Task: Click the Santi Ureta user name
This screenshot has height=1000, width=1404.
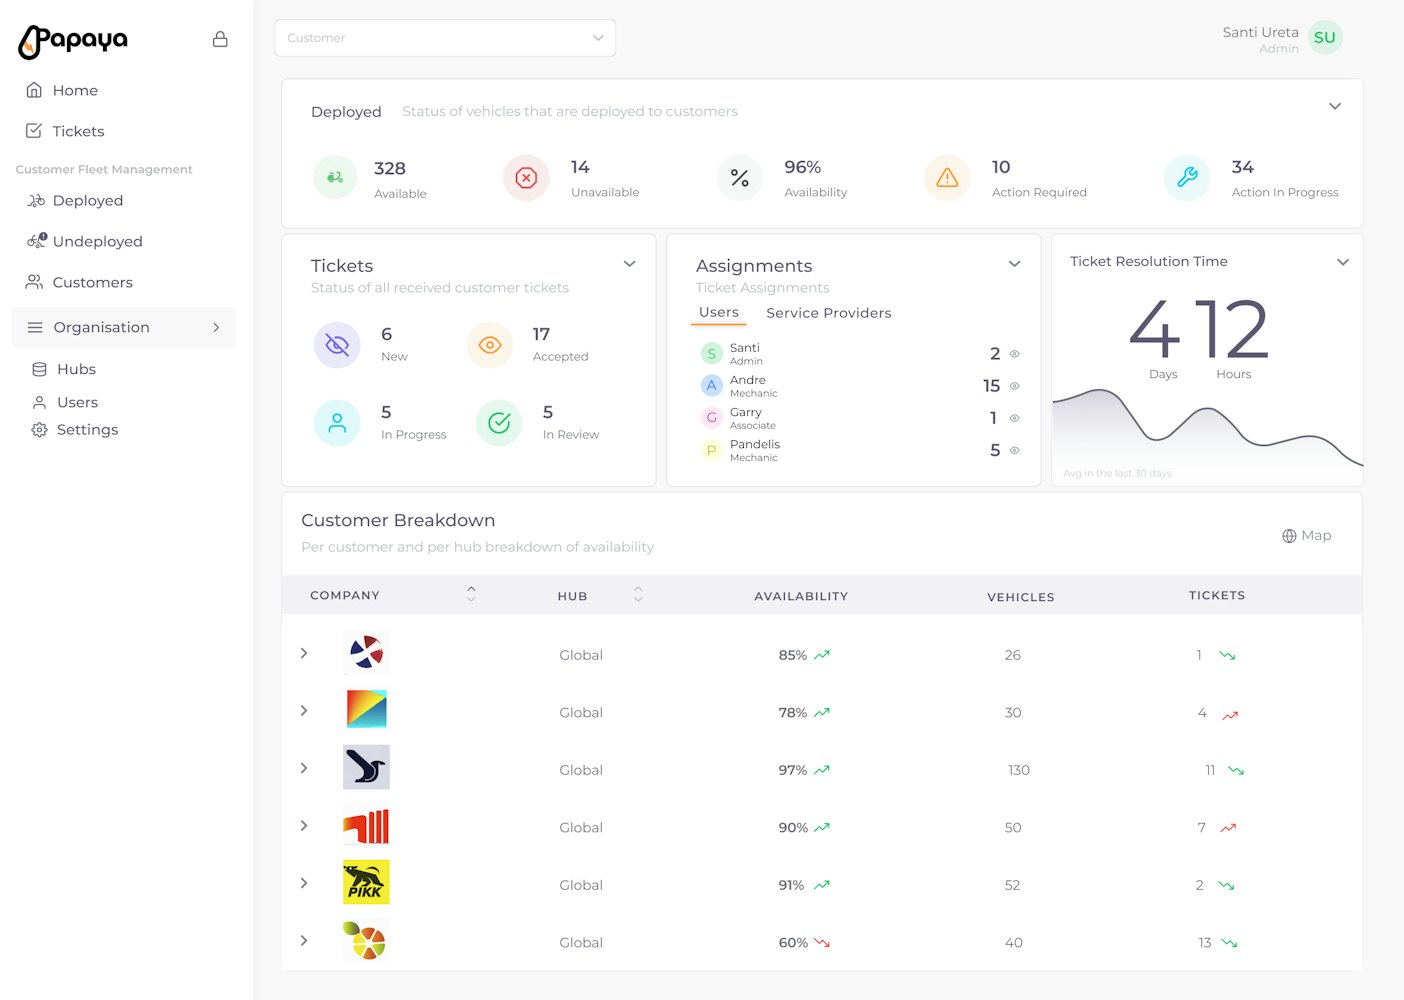Action: point(1260,32)
